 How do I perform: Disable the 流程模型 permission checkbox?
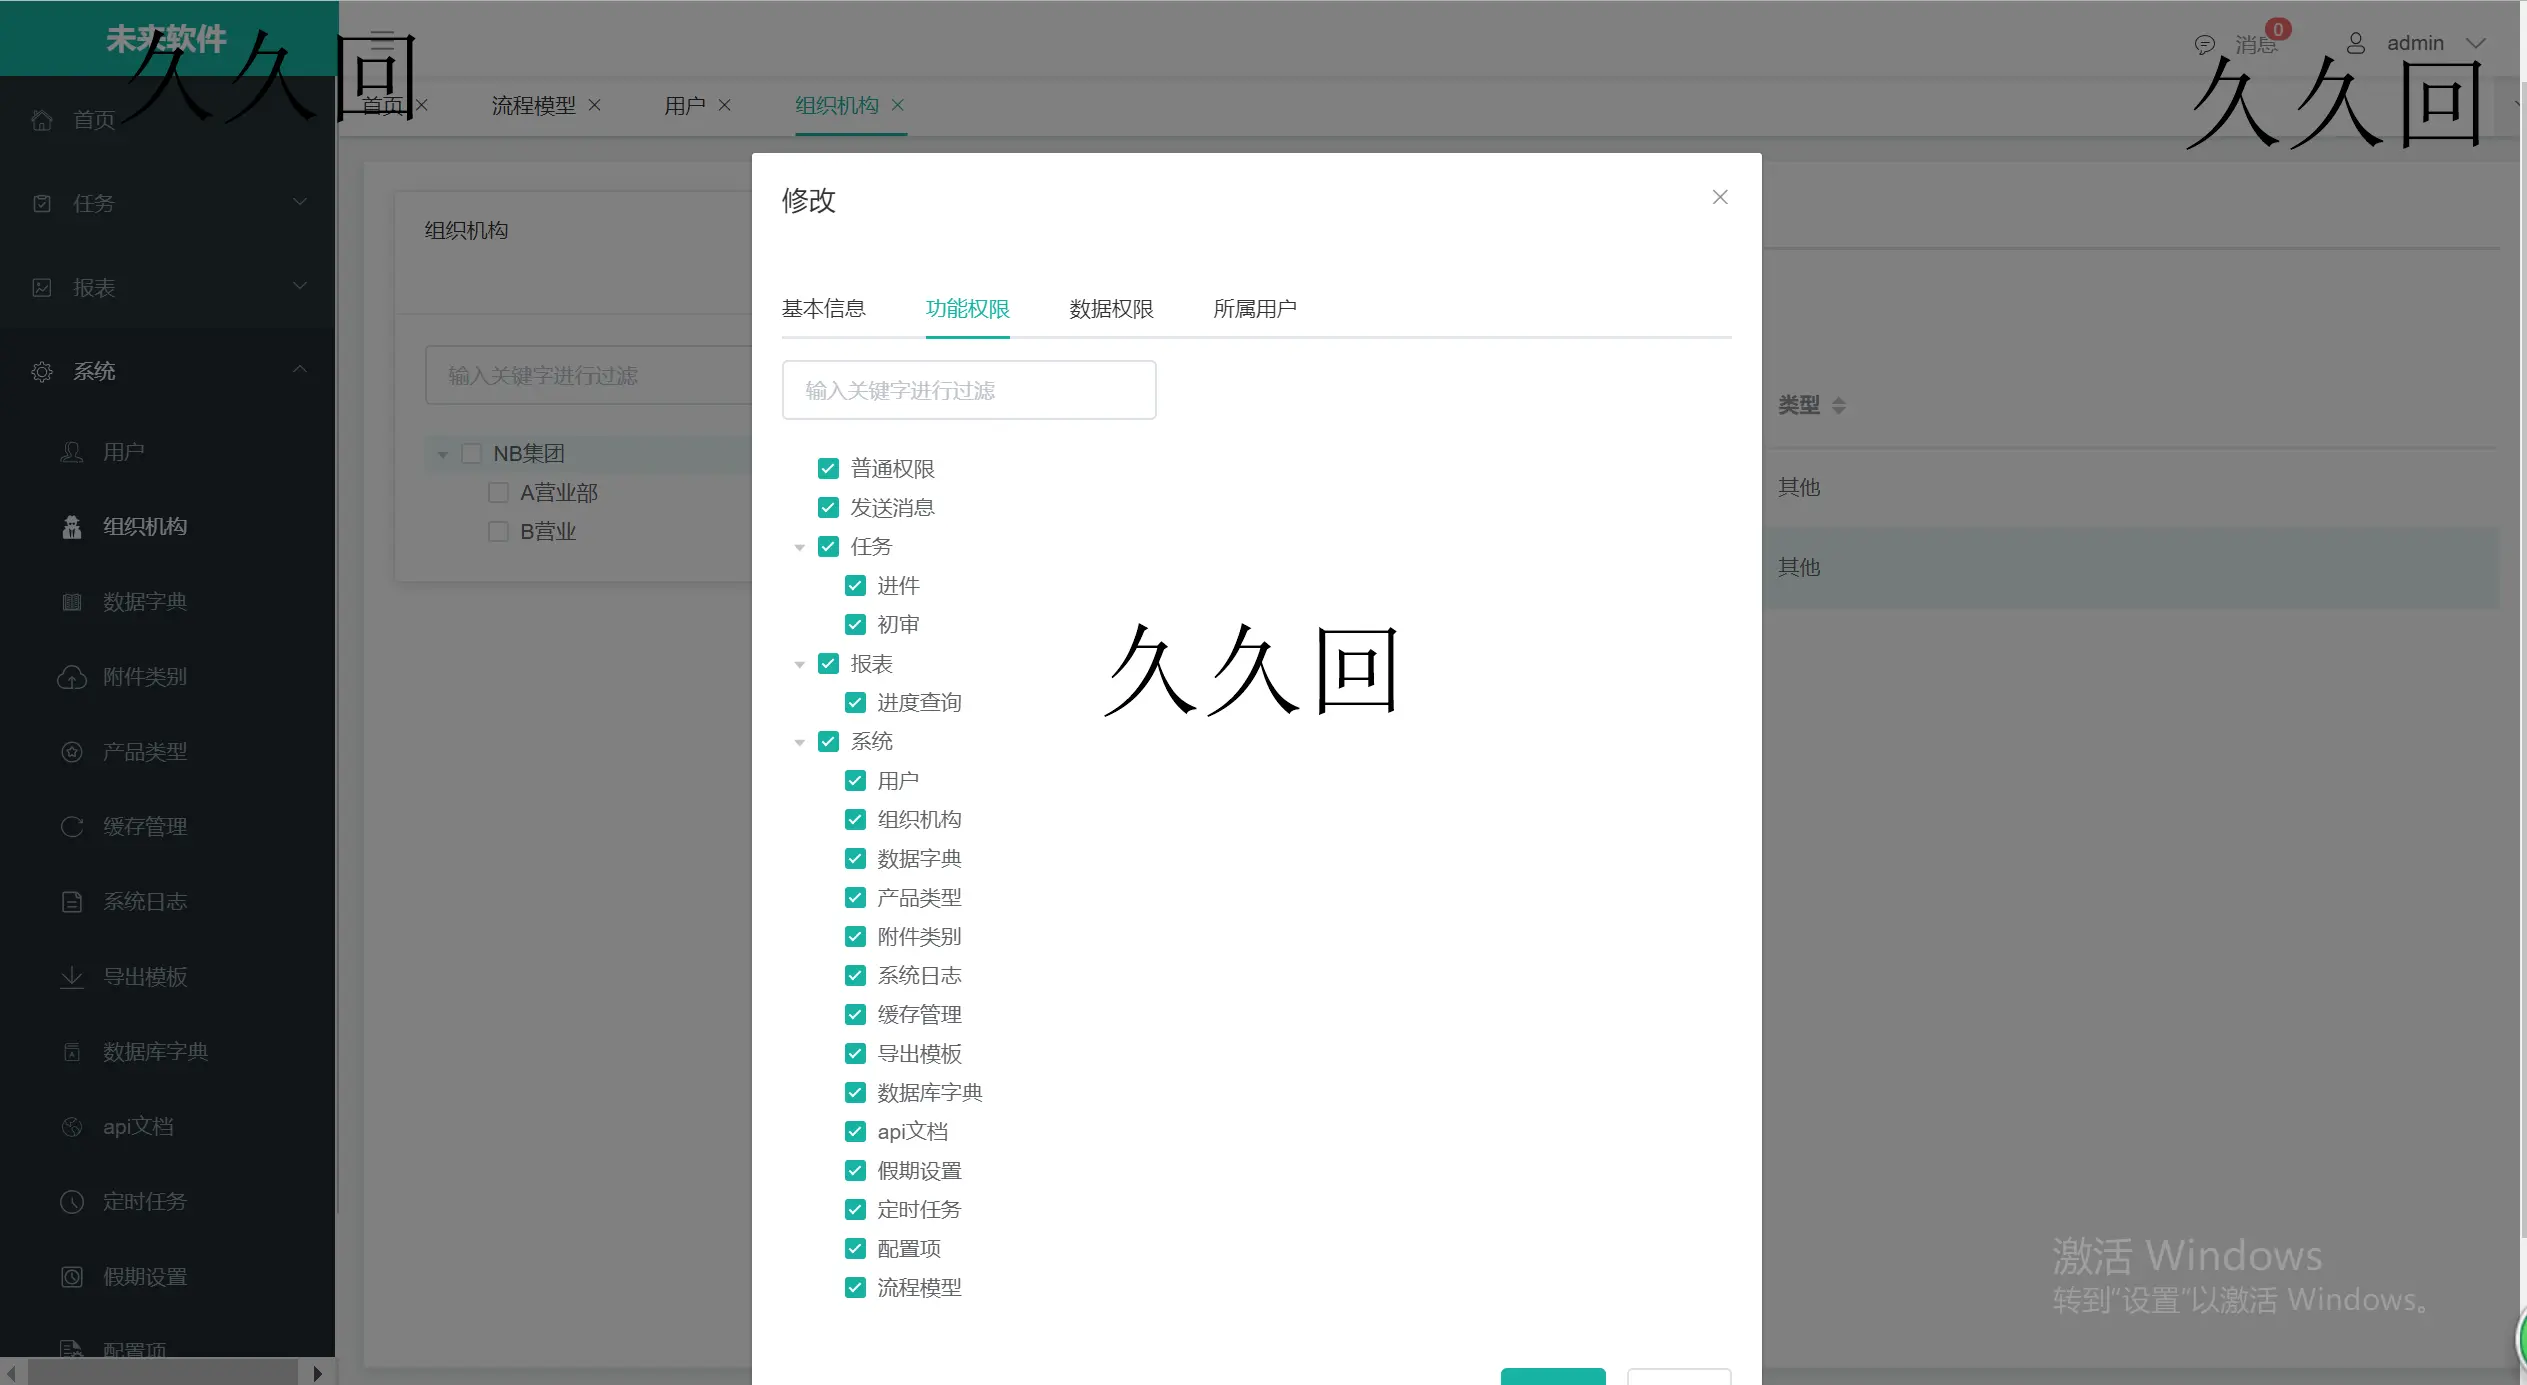(x=855, y=1287)
